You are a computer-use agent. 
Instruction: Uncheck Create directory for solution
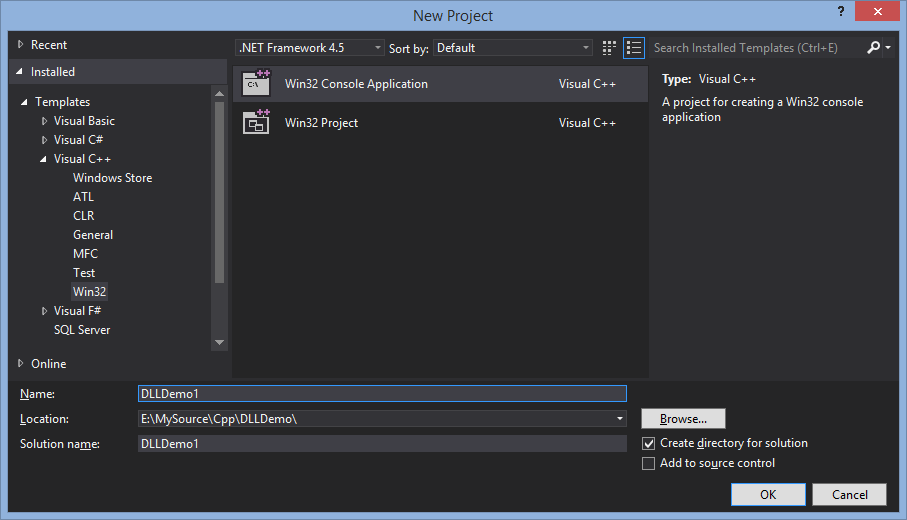pos(648,443)
